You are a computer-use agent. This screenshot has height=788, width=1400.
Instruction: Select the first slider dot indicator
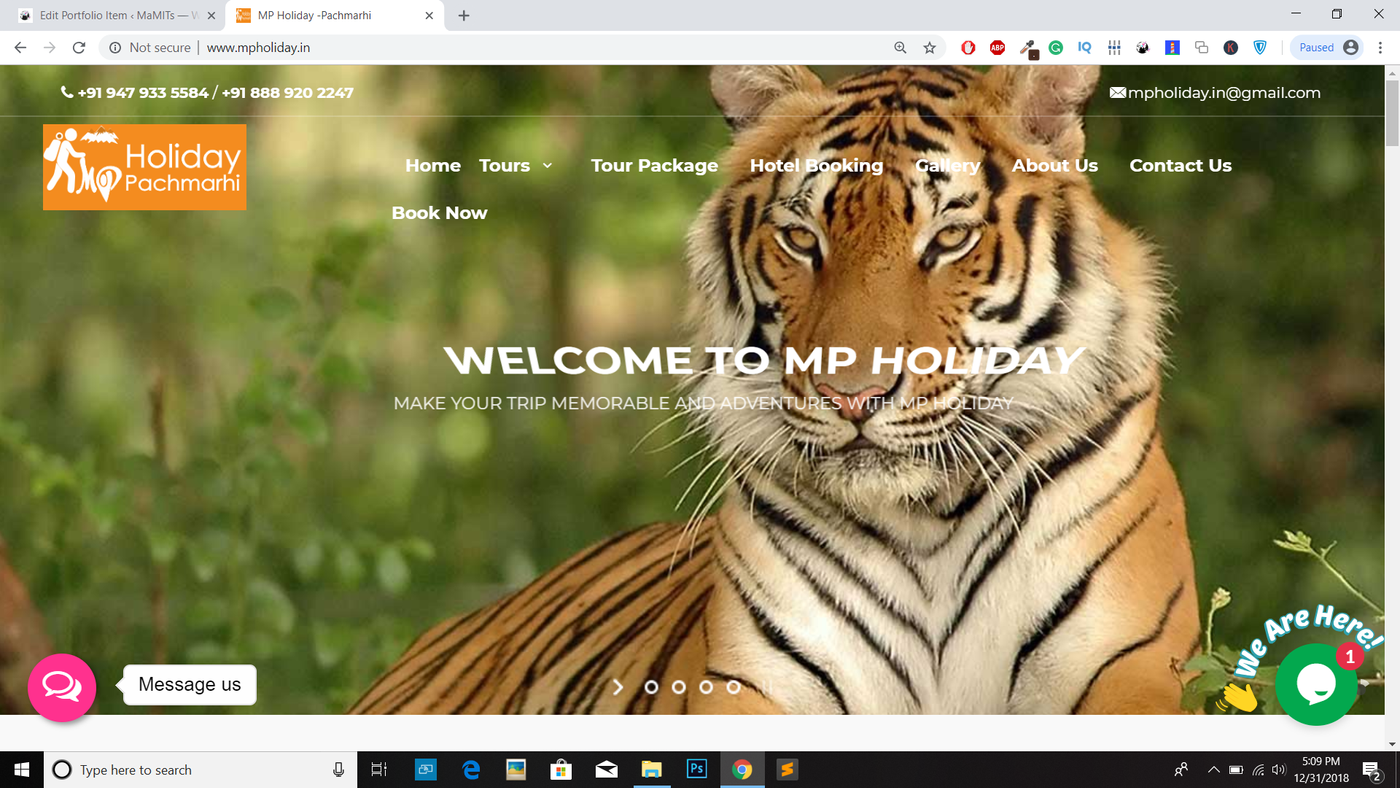pos(652,687)
